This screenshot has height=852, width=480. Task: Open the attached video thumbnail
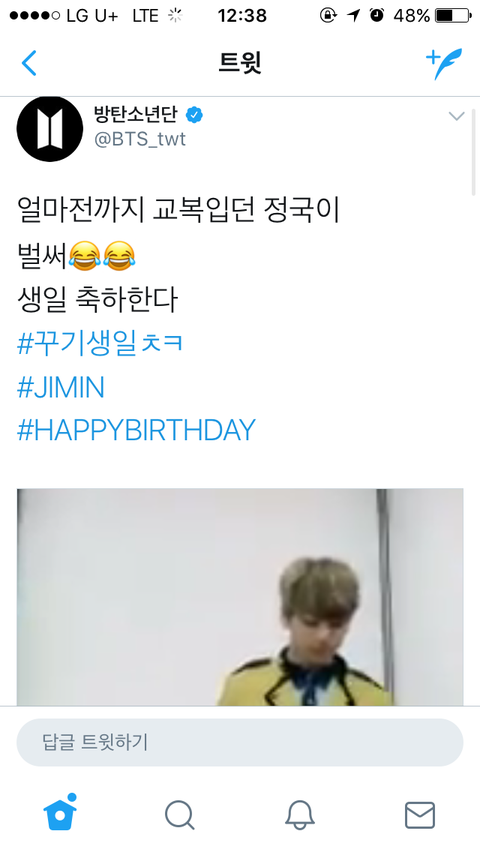click(240, 597)
